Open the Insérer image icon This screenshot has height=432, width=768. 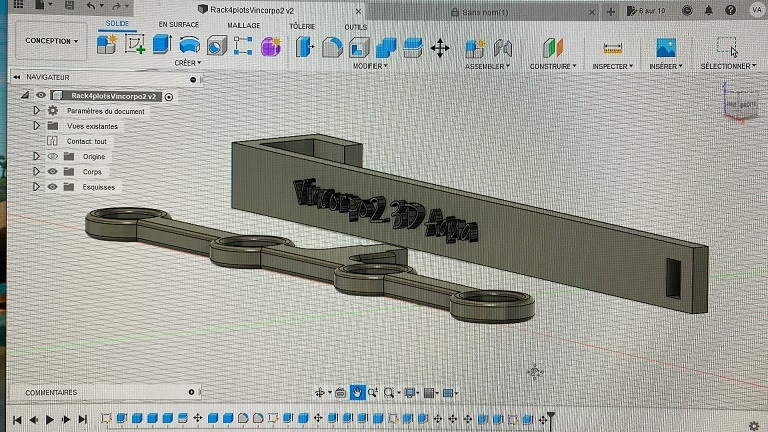coord(665,47)
